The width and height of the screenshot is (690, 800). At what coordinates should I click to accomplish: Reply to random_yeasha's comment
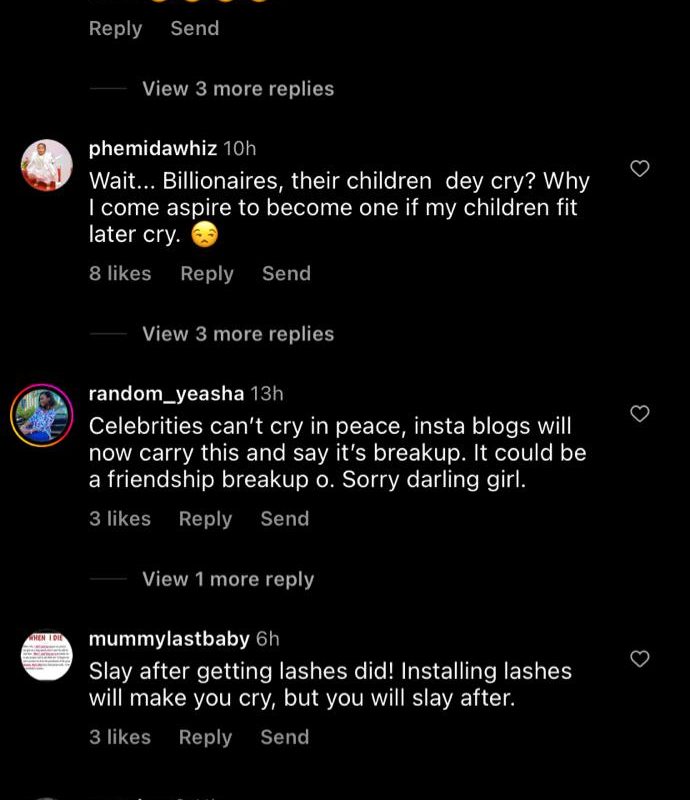(x=205, y=518)
